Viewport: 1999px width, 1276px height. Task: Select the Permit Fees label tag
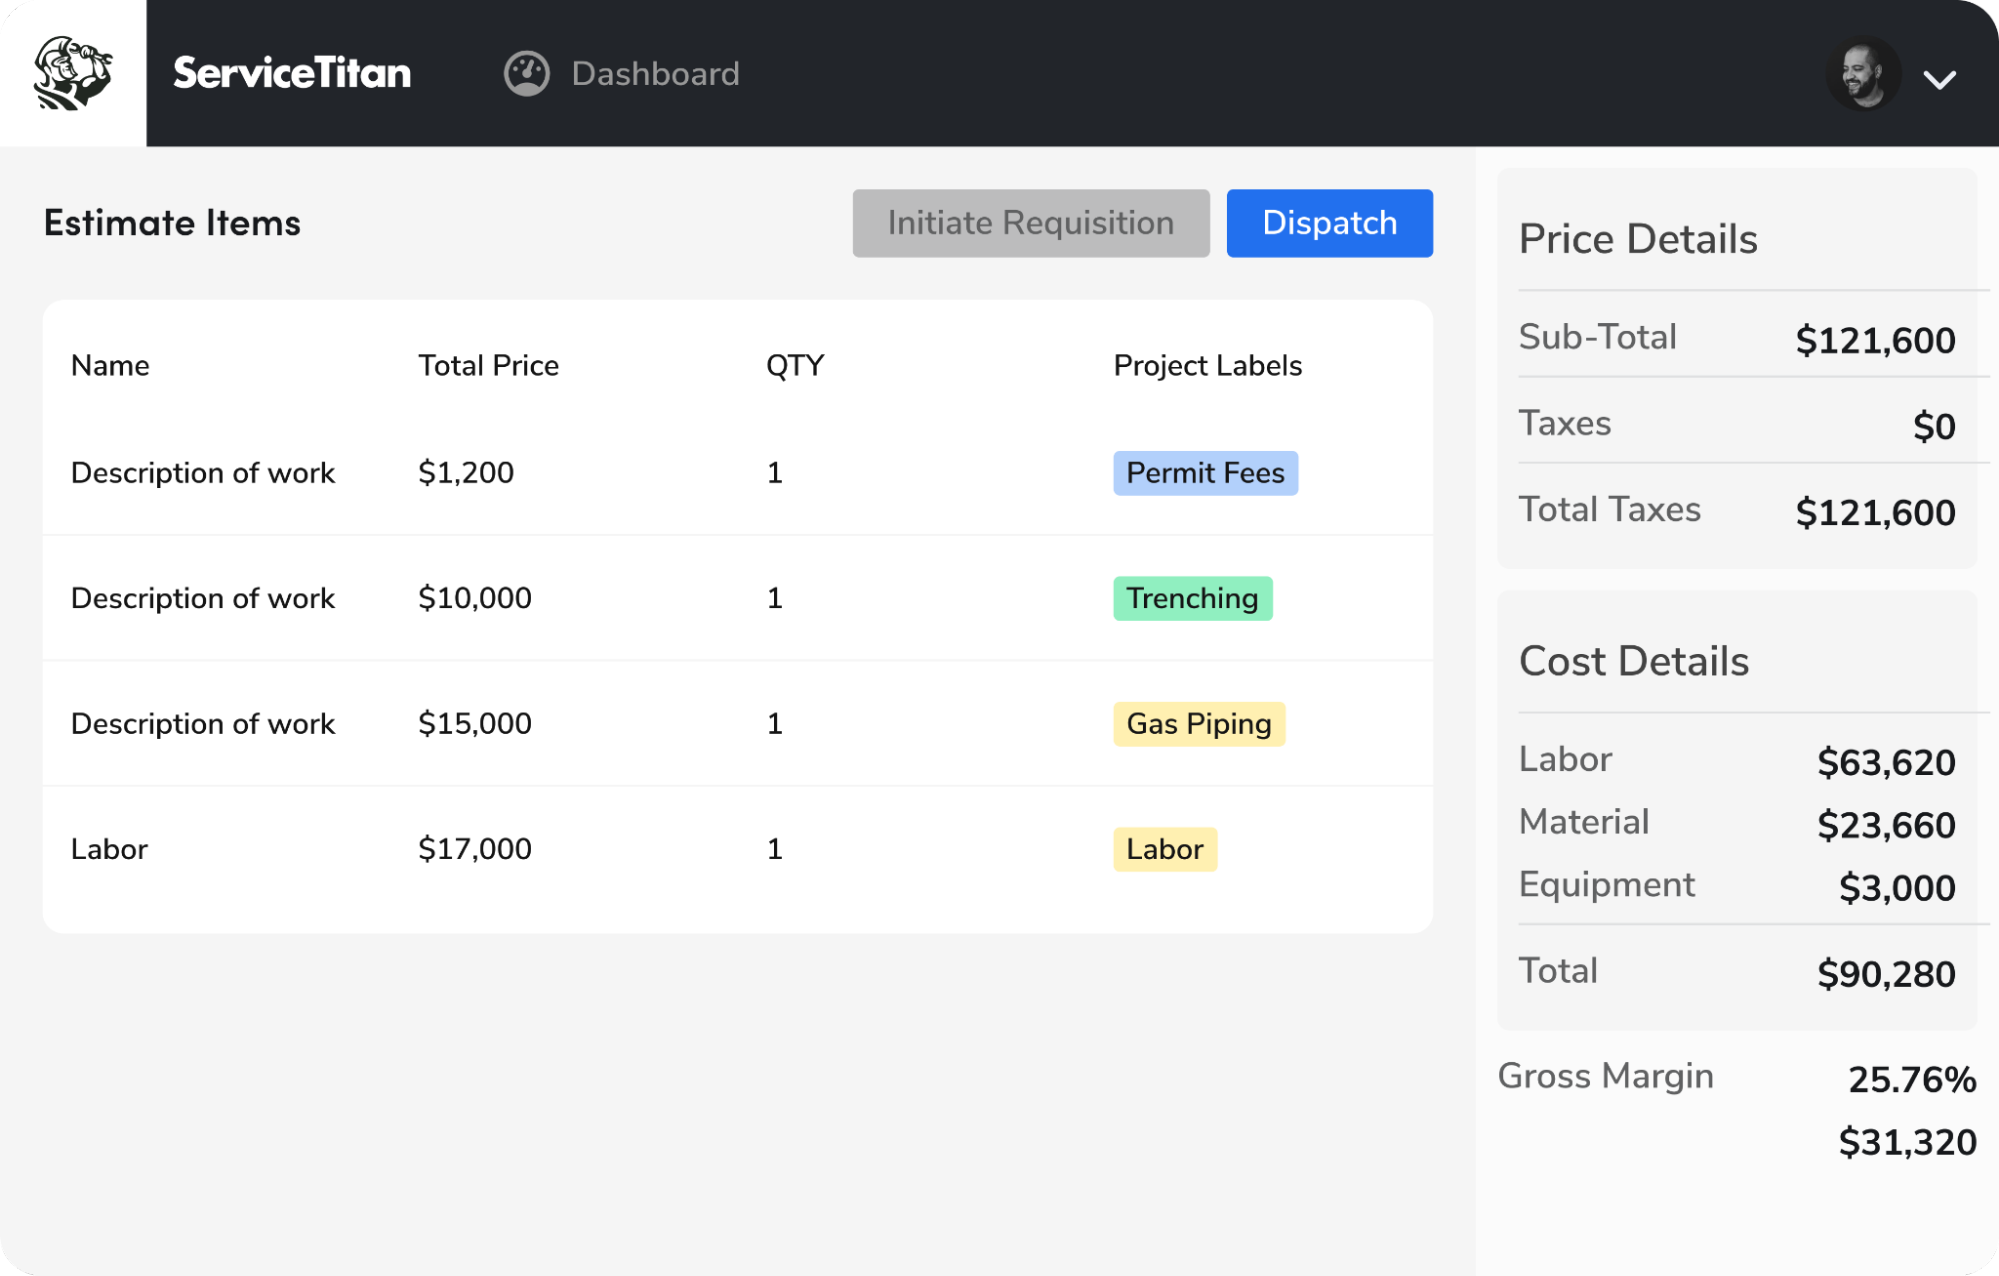coord(1204,473)
